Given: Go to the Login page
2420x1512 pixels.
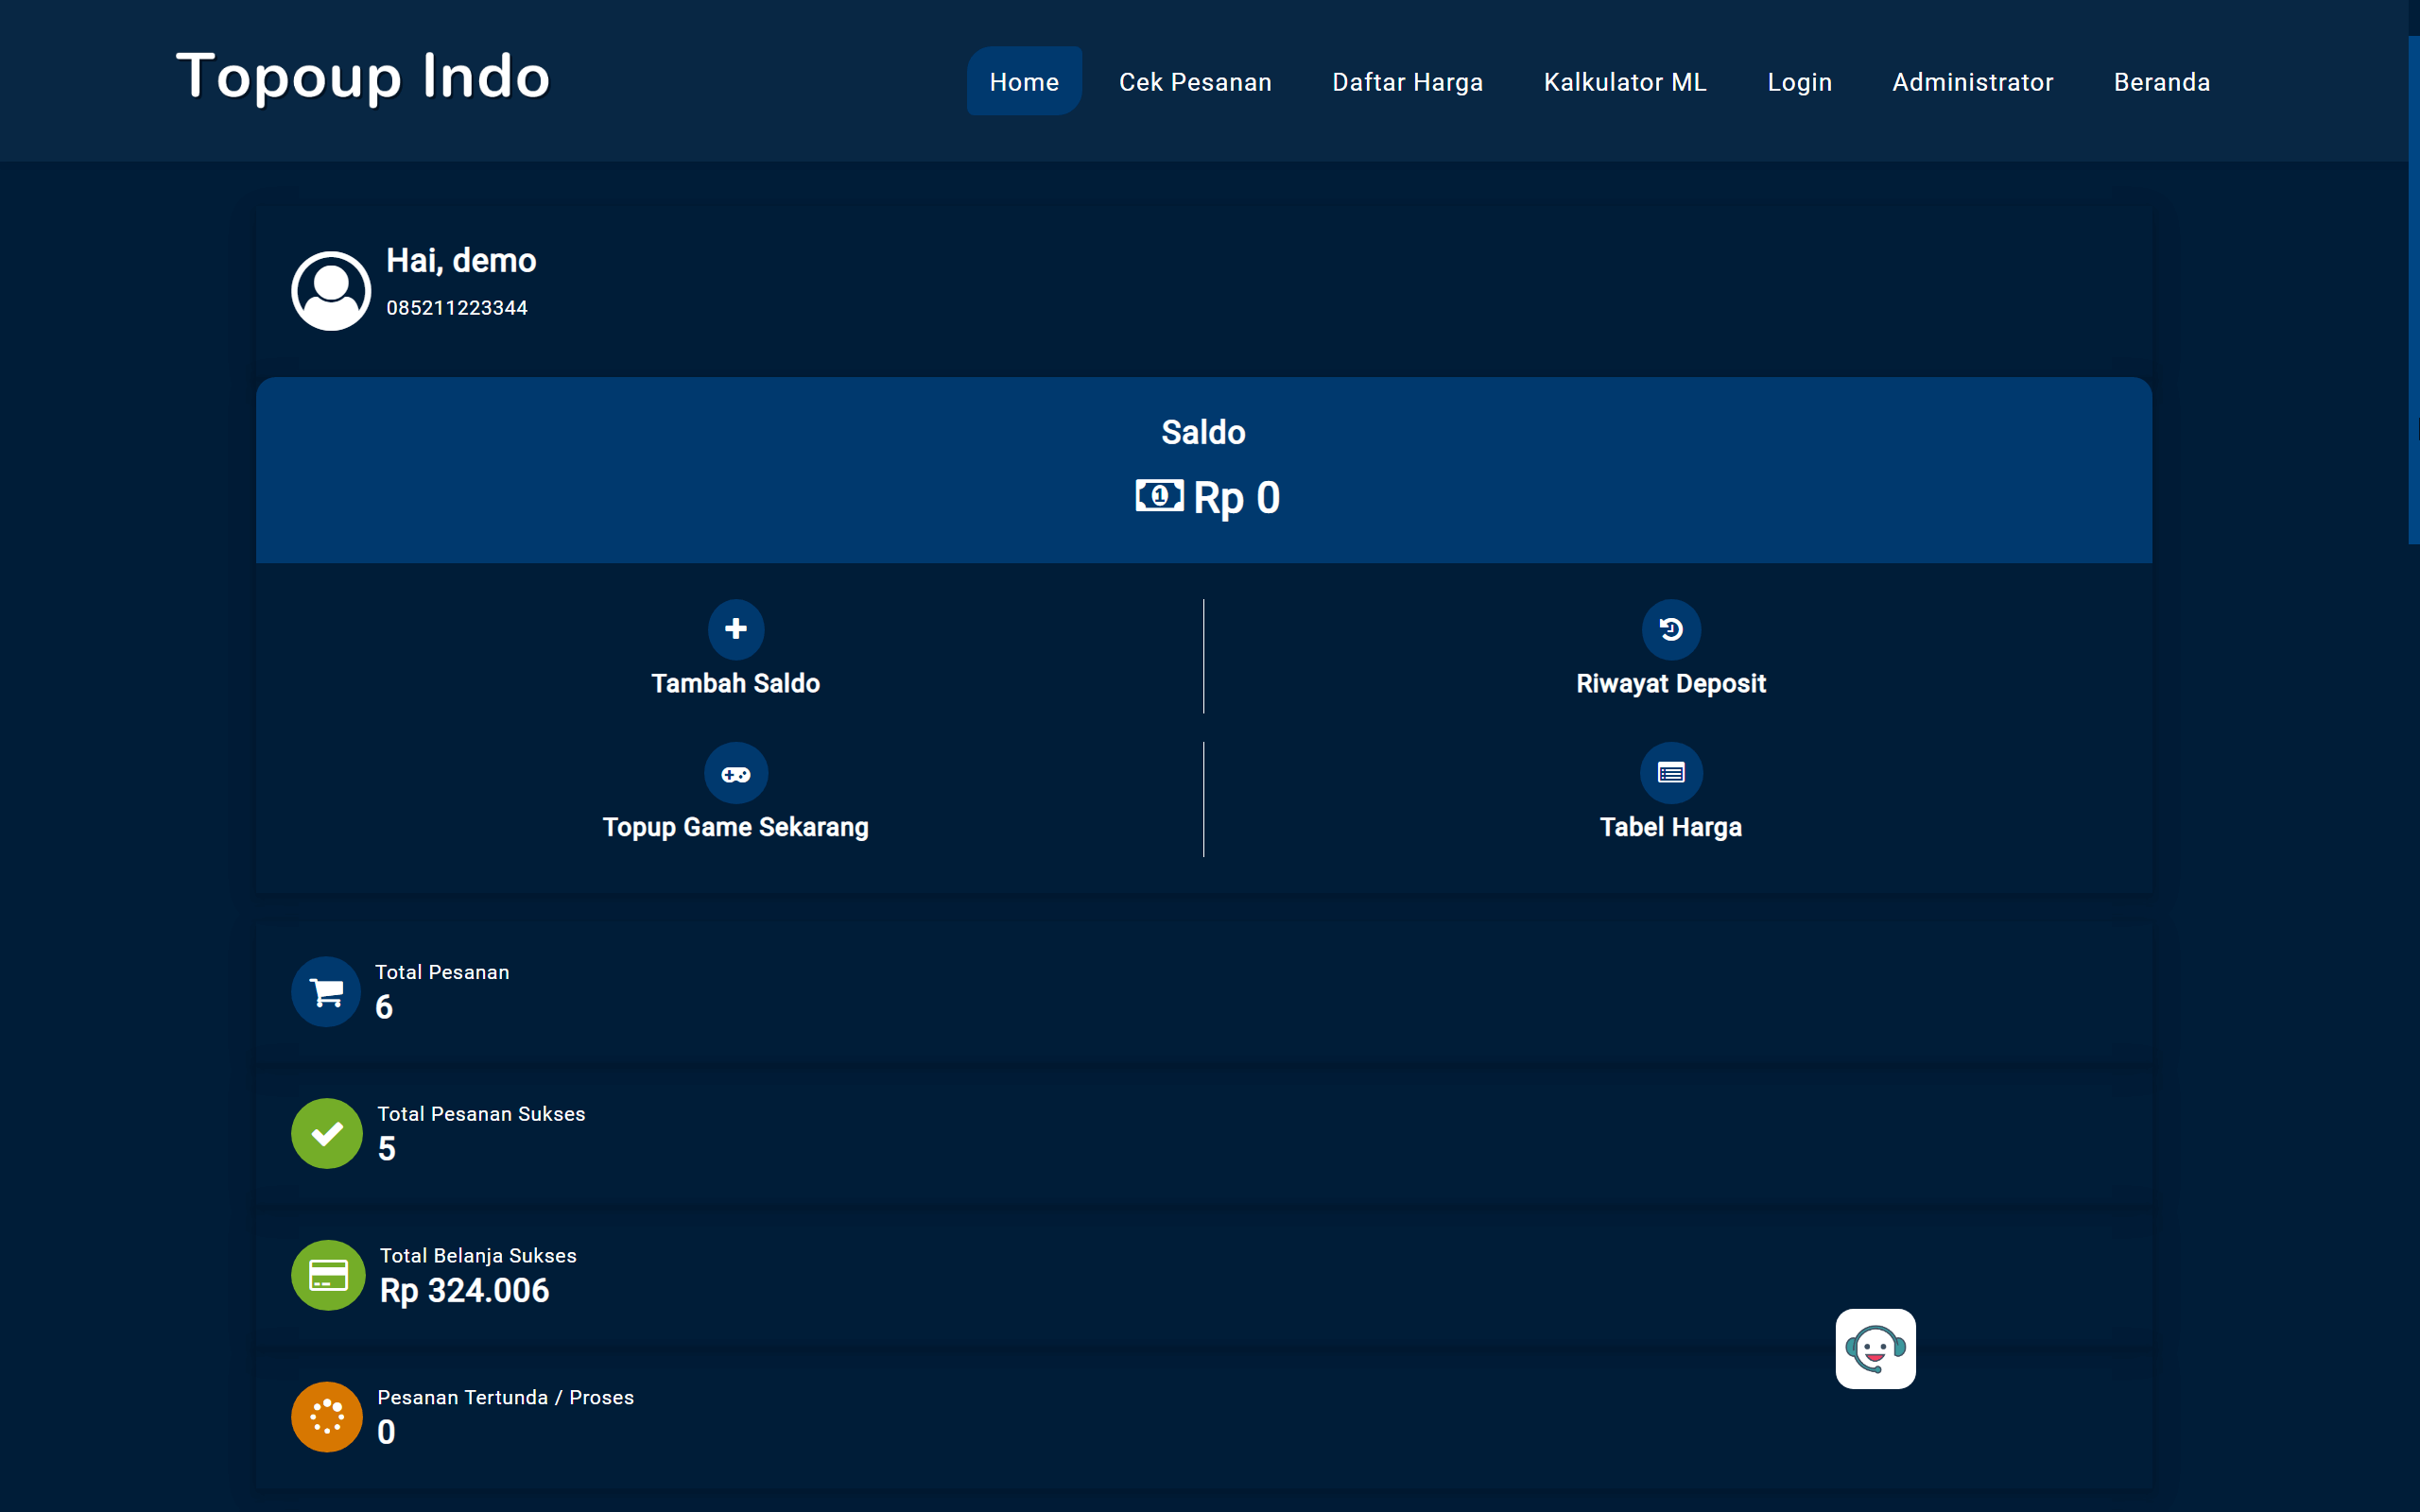Looking at the screenshot, I should click(x=1799, y=81).
